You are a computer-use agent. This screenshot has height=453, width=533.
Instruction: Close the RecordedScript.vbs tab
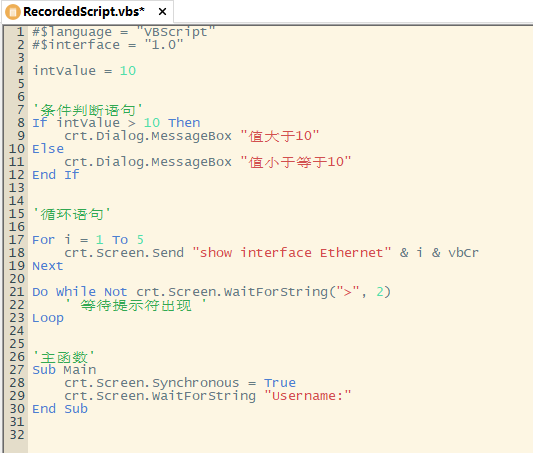[x=162, y=12]
